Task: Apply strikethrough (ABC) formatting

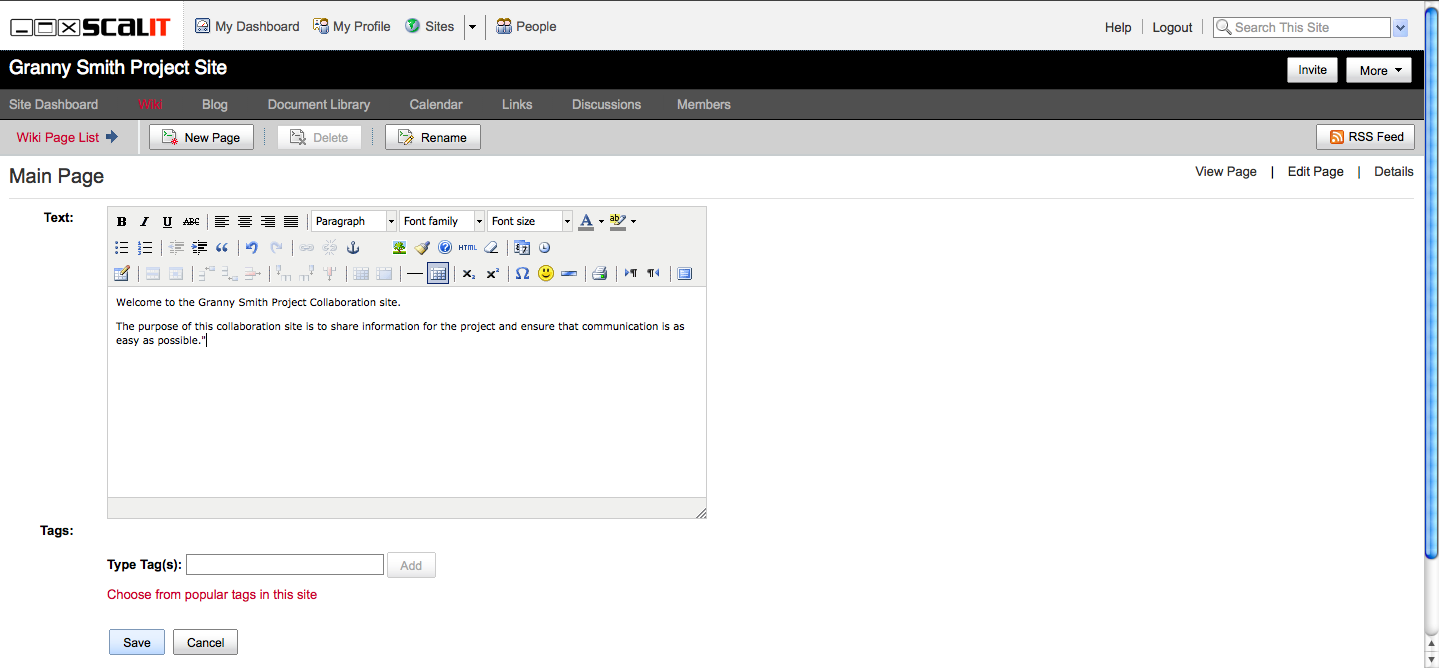Action: (191, 222)
